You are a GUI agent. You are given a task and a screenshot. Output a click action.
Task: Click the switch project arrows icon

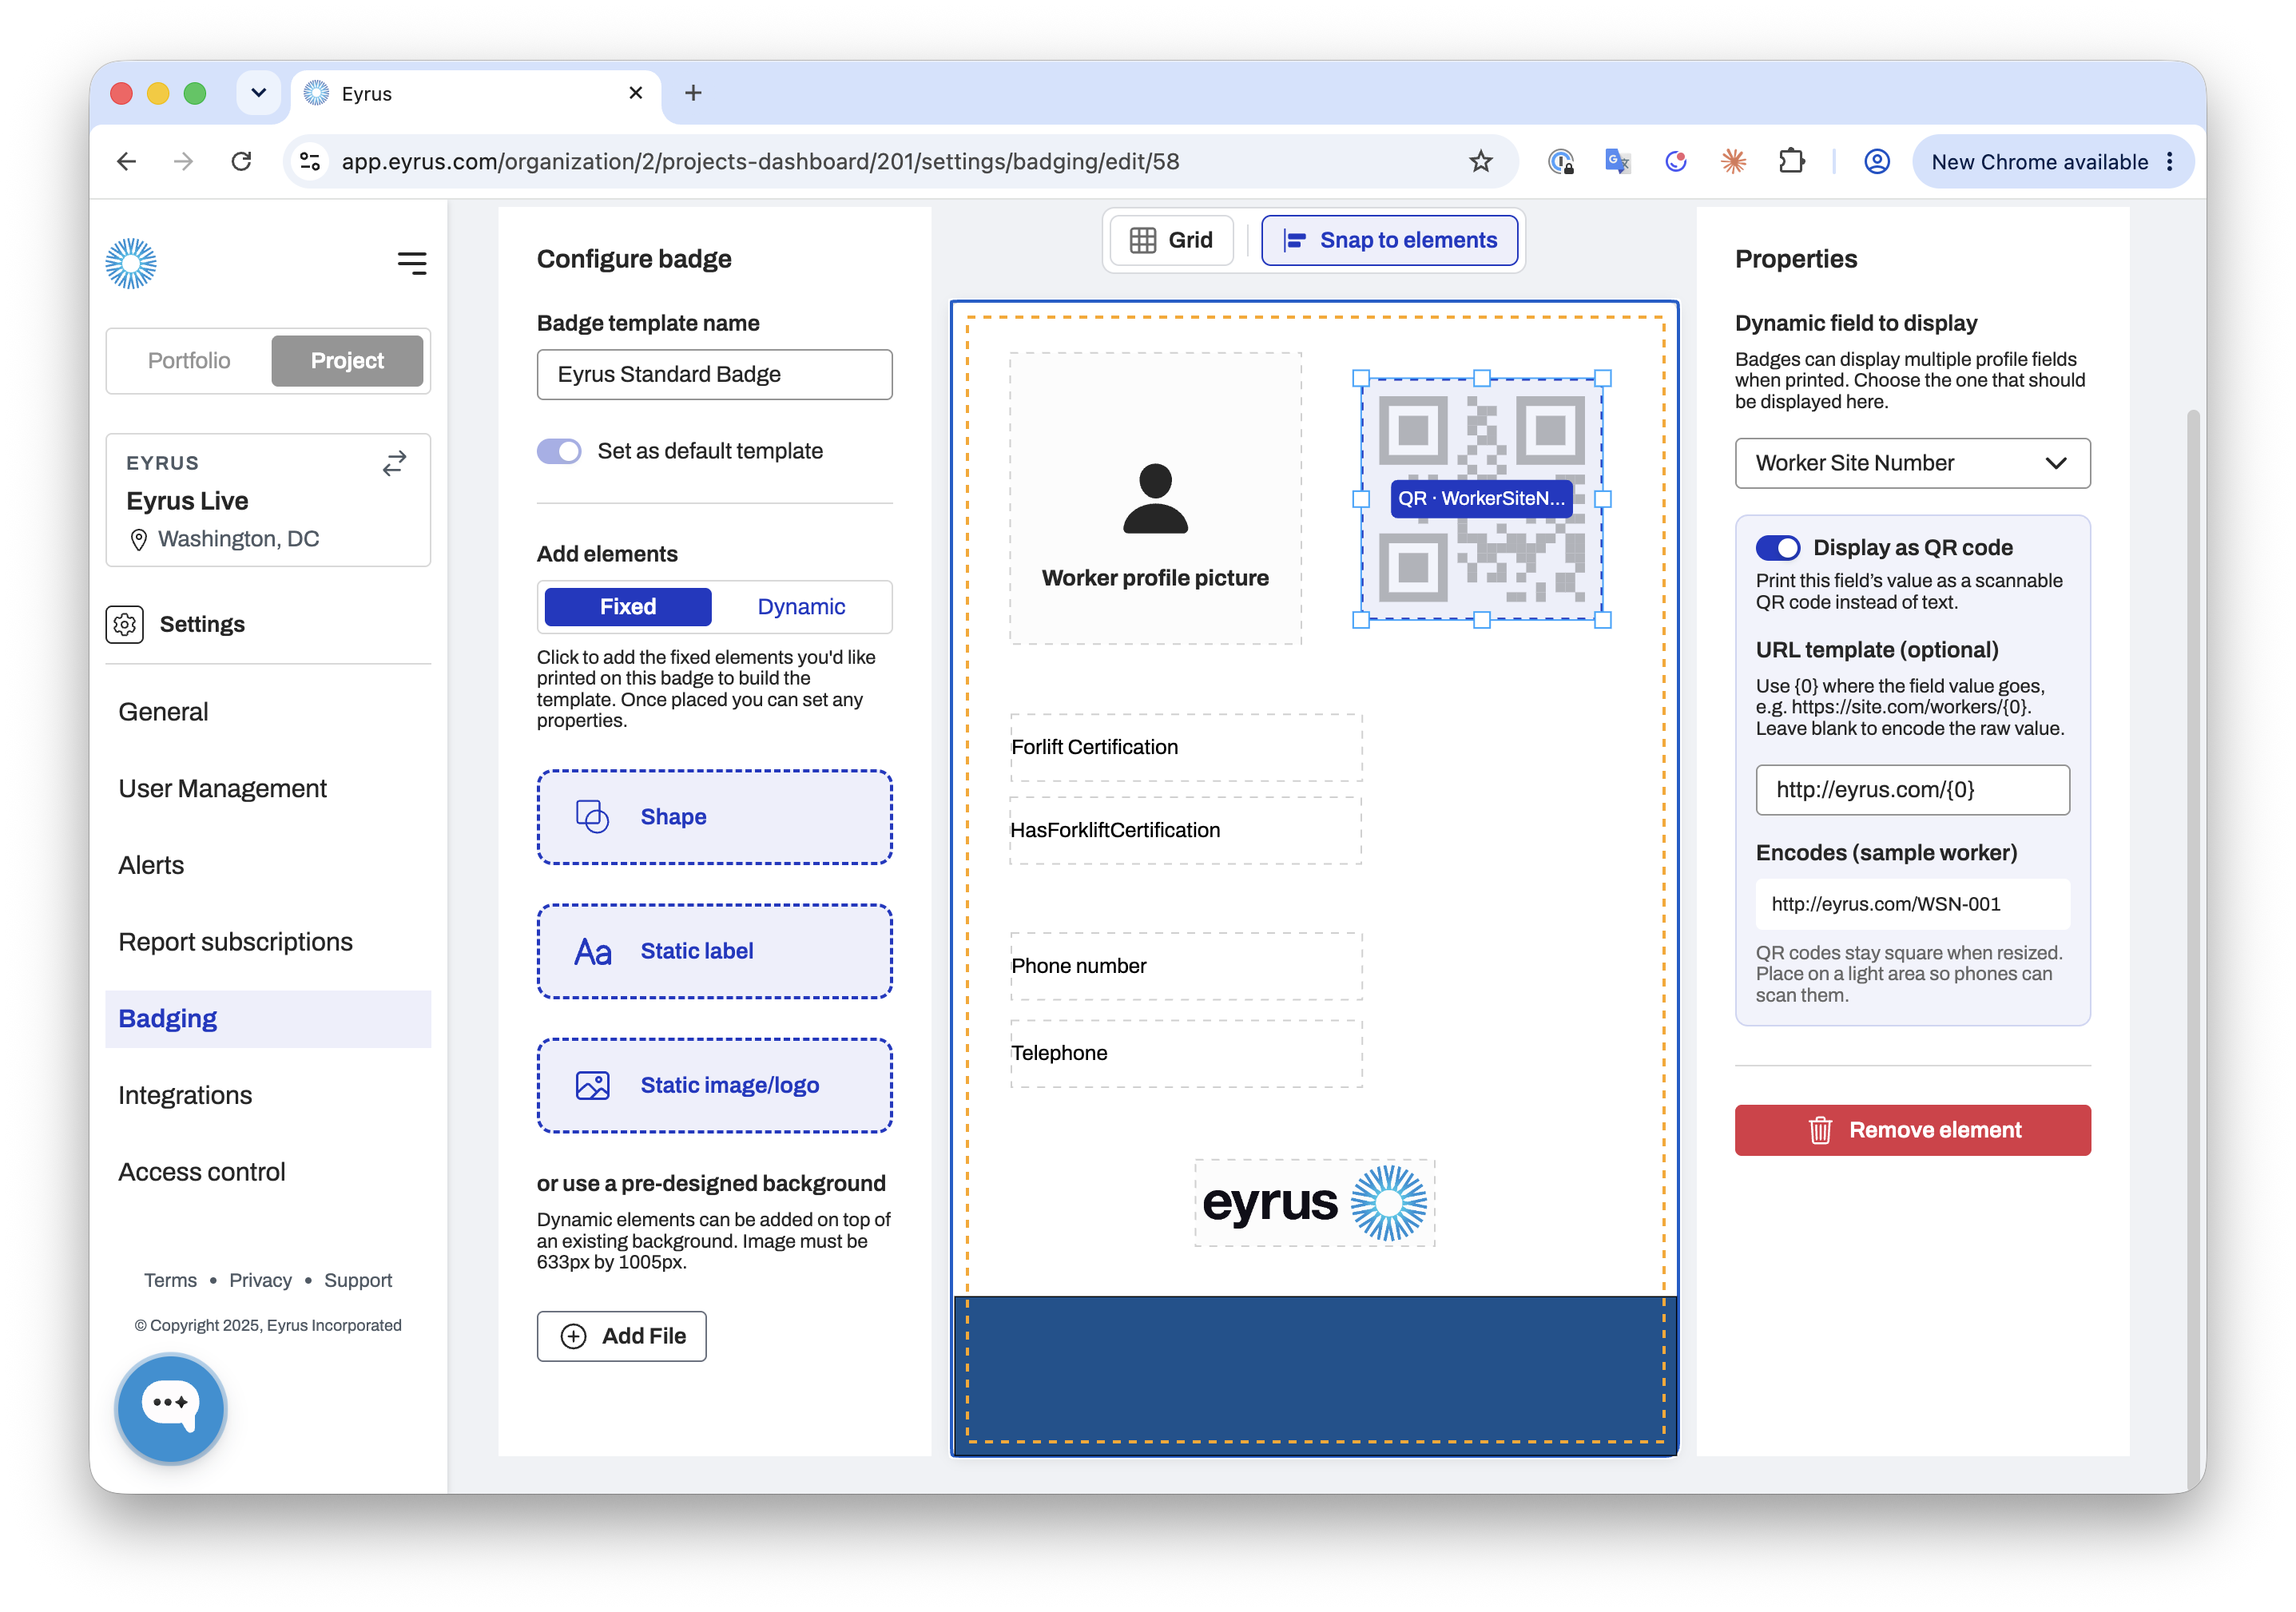[394, 463]
